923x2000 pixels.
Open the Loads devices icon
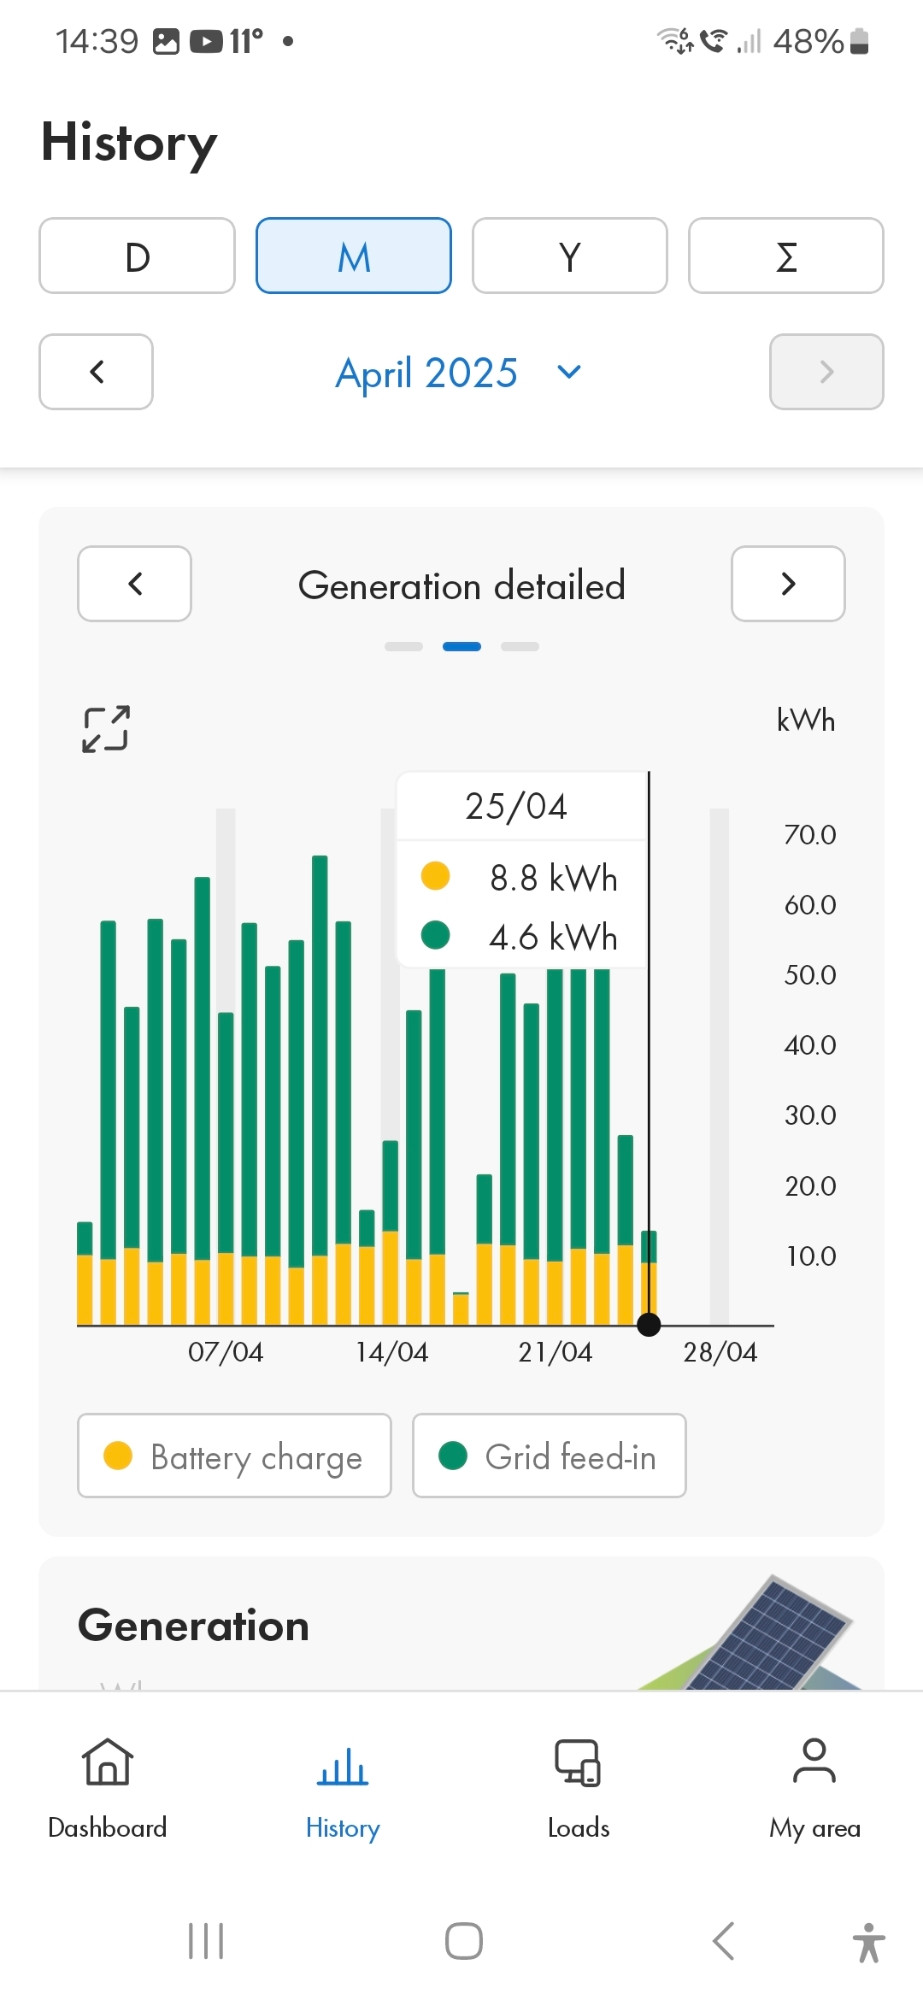coord(578,1762)
